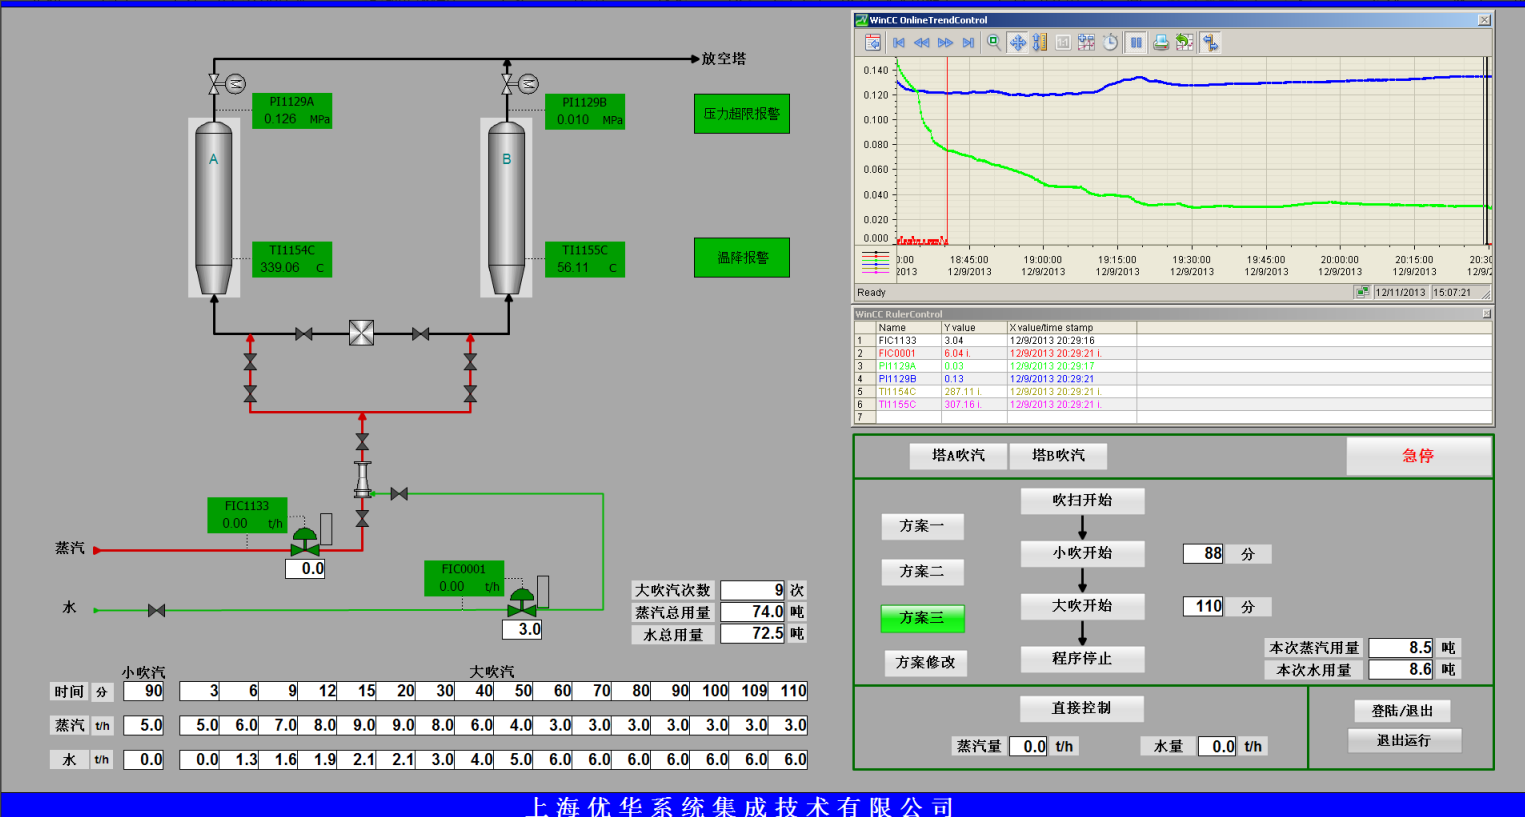Switch to 塔A吹汽 mode
The height and width of the screenshot is (817, 1525).
(958, 456)
